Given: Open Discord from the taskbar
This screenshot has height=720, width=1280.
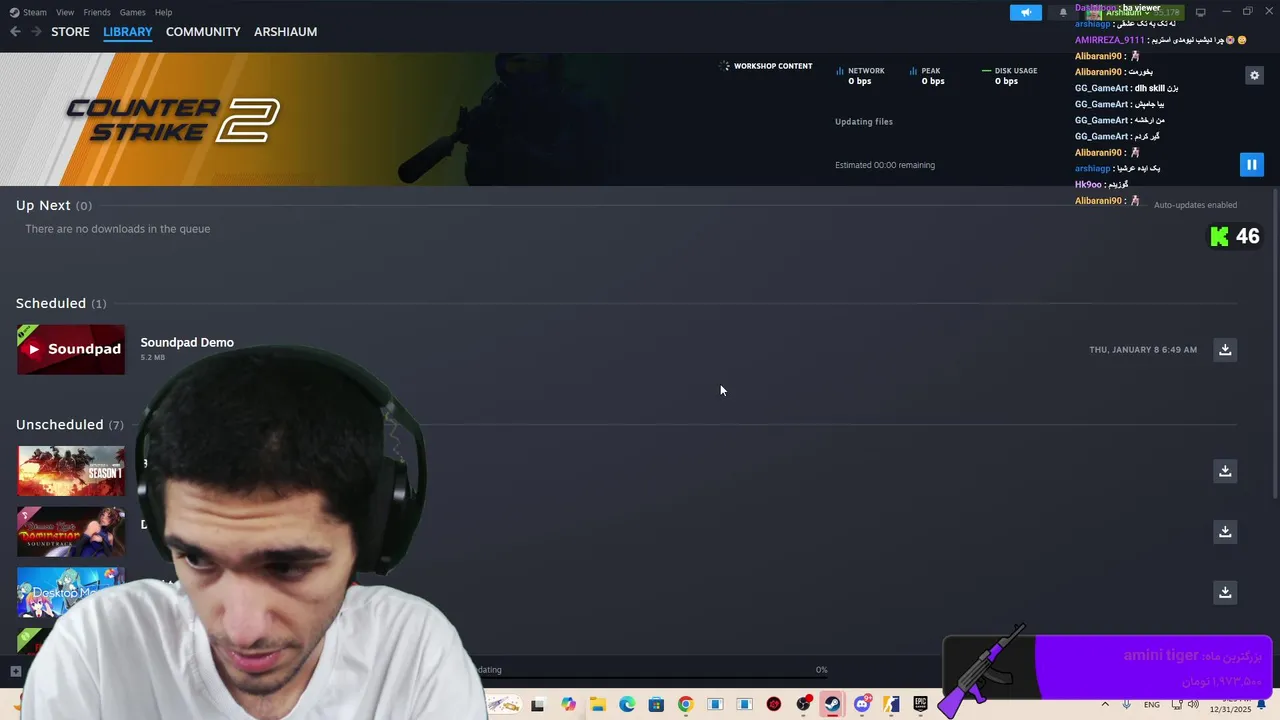Looking at the screenshot, I should pyautogui.click(x=862, y=705).
